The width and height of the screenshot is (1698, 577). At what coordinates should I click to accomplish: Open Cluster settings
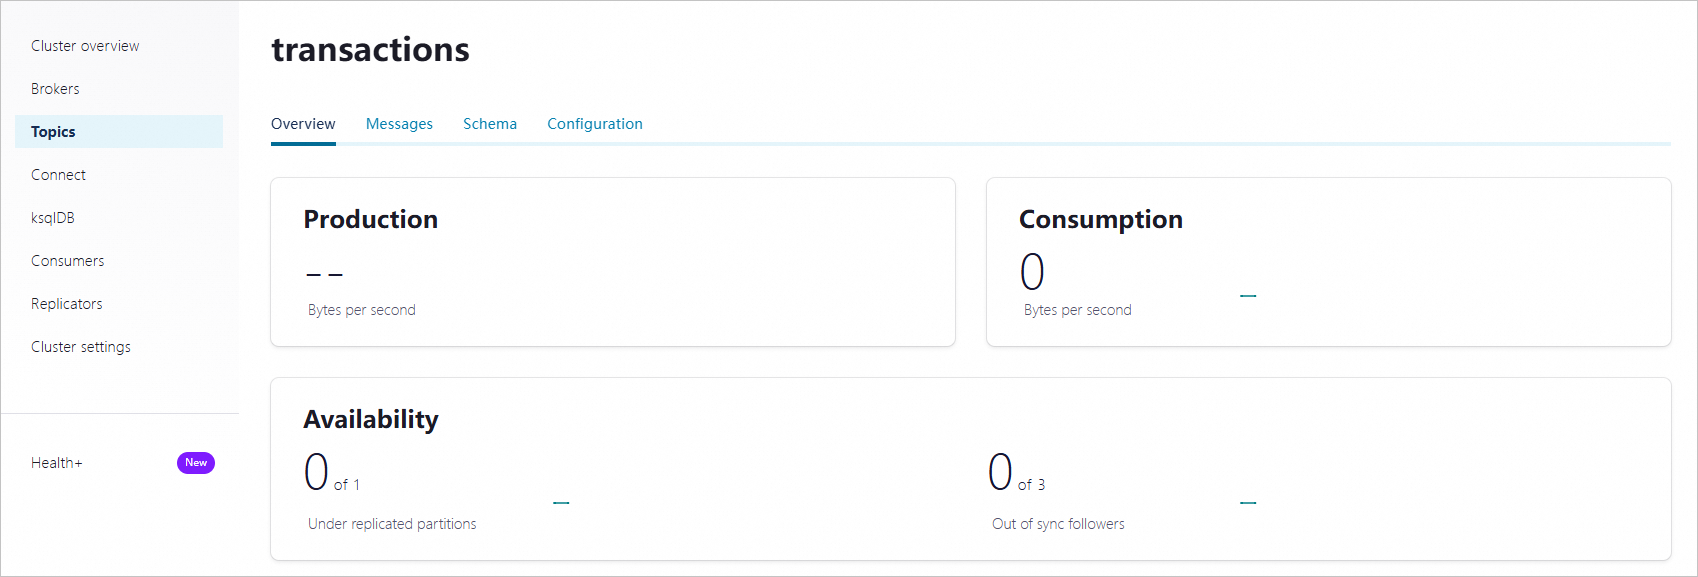[x=81, y=346]
